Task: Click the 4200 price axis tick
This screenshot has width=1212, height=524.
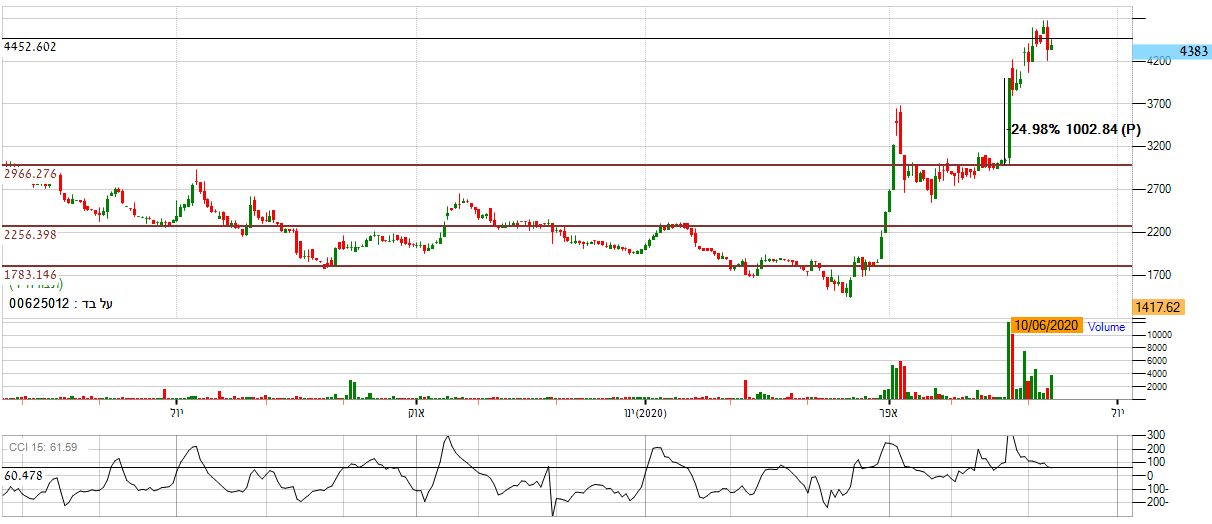Action: pyautogui.click(x=1159, y=61)
